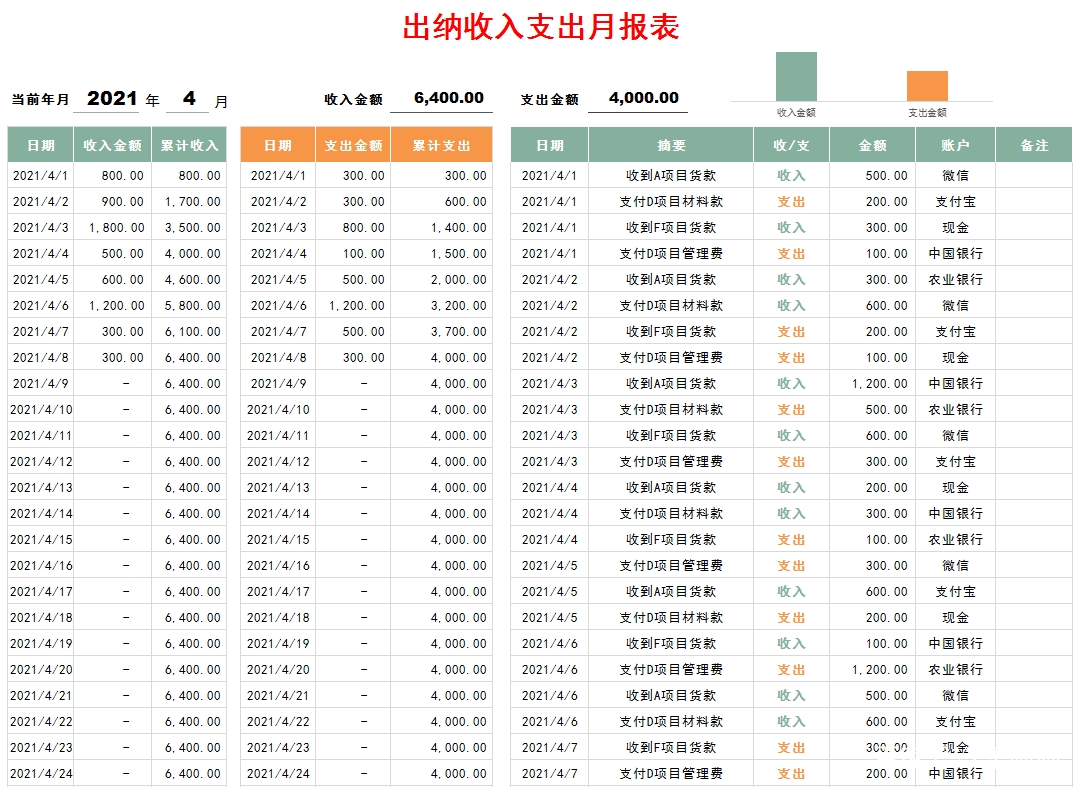This screenshot has width=1080, height=787.
Task: Select date 2021/4/15 in expense table
Action: tap(278, 540)
